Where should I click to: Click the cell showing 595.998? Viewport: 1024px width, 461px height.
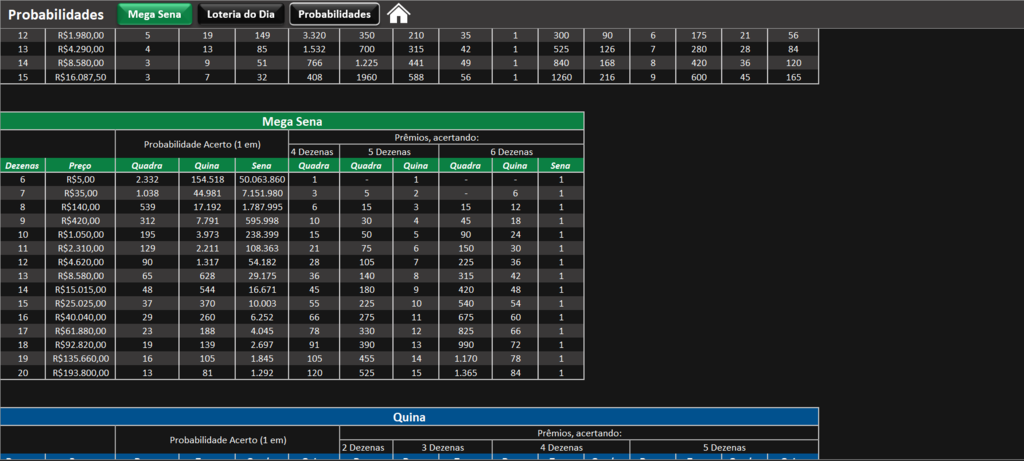pos(262,221)
